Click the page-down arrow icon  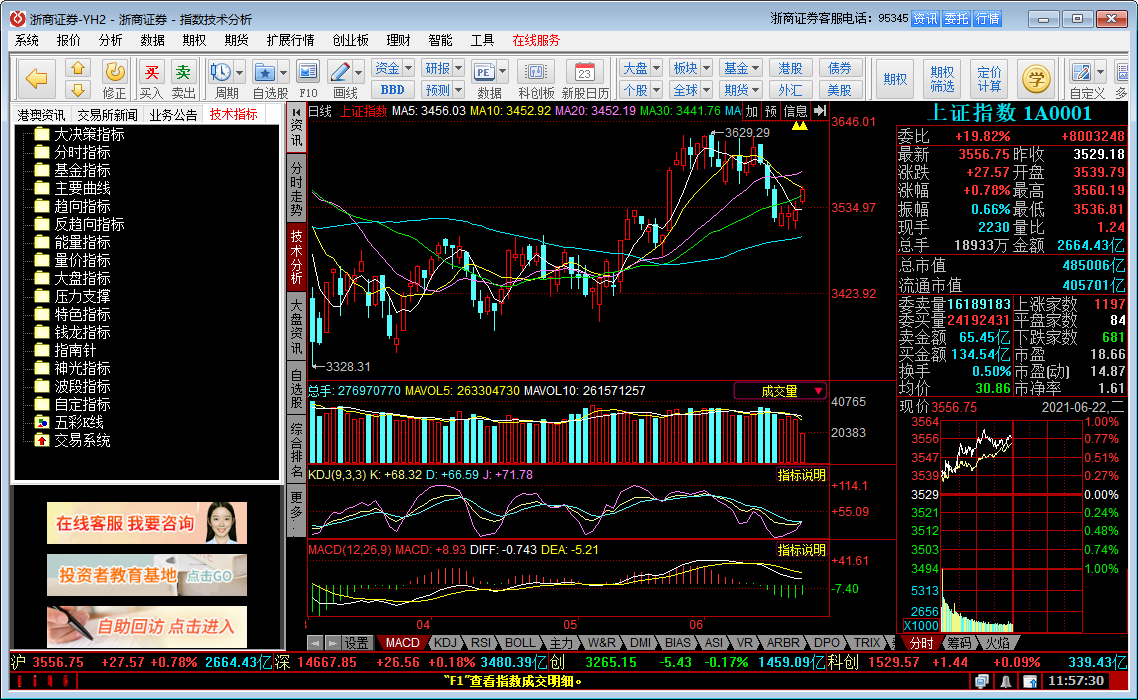point(78,90)
